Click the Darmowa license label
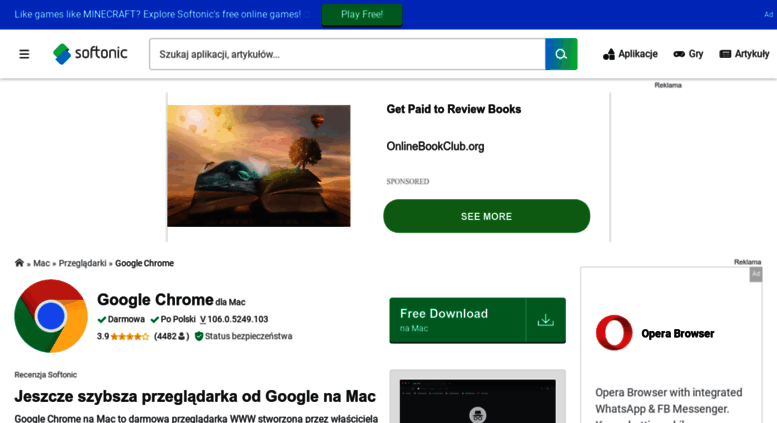 [121, 319]
